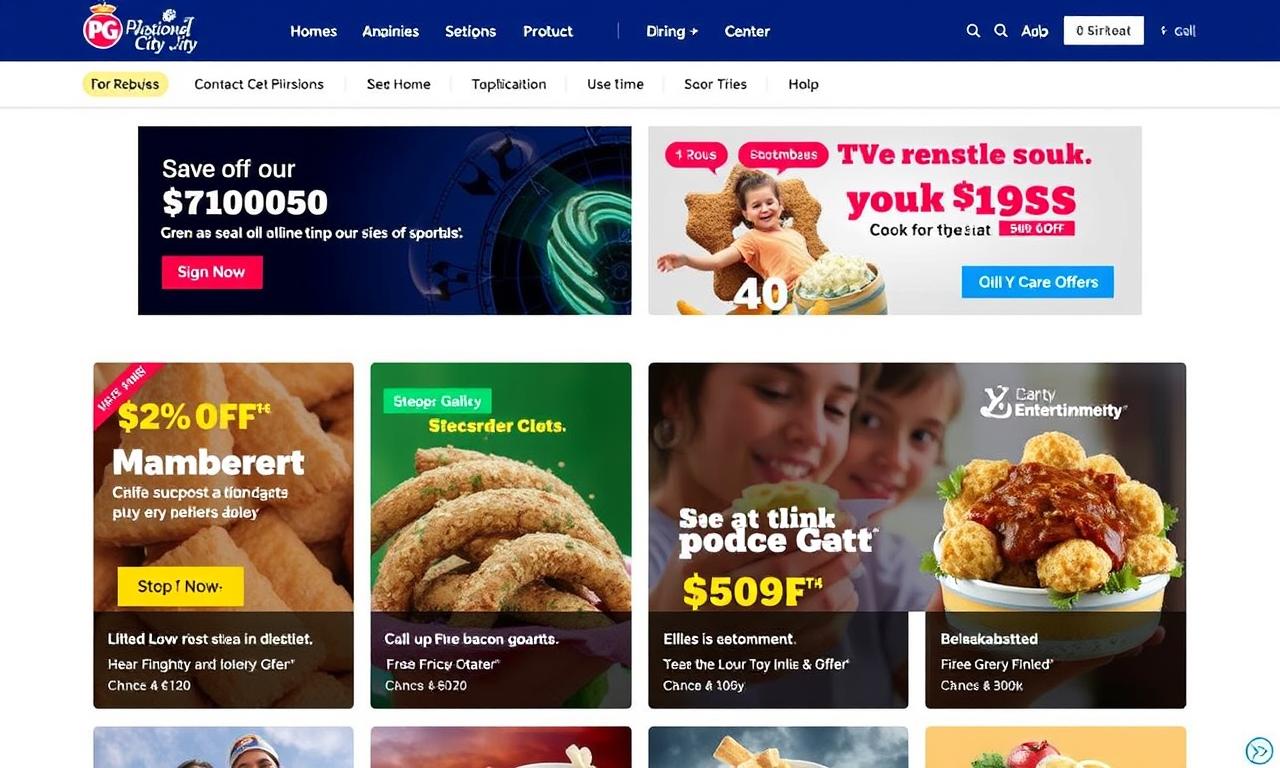The image size is (1280, 768).
Task: Click the PG logo in the header
Action: click(104, 29)
